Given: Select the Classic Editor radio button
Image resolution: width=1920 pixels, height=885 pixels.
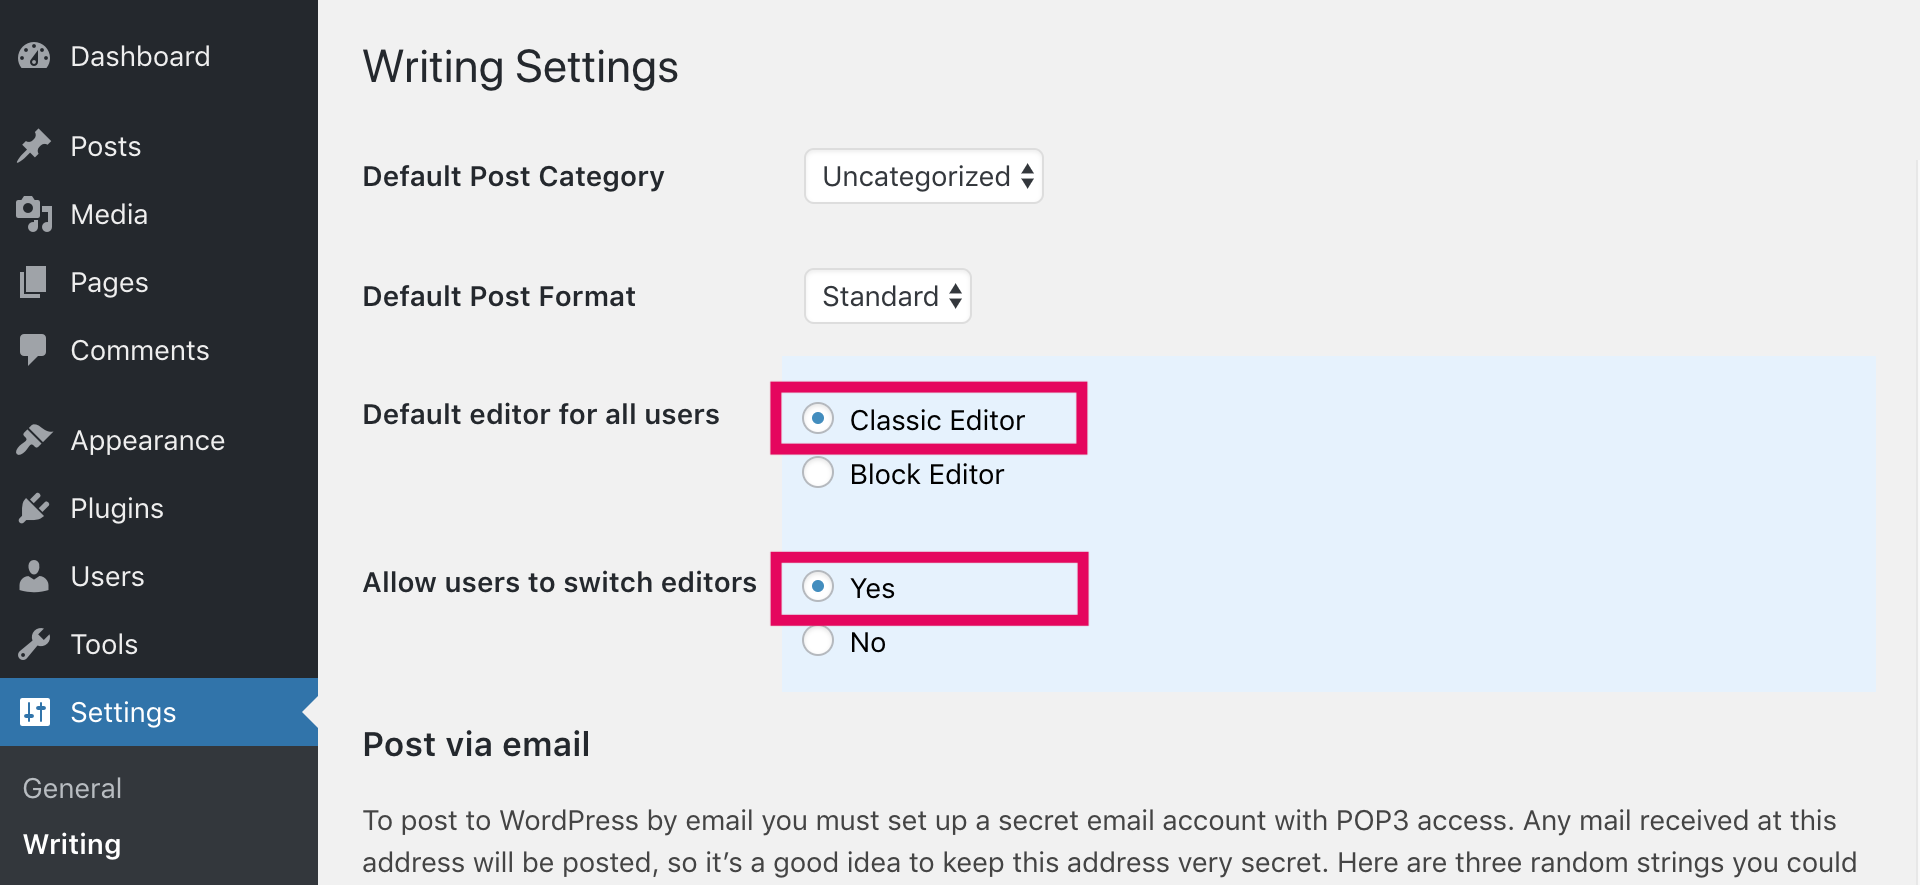Looking at the screenshot, I should [818, 418].
